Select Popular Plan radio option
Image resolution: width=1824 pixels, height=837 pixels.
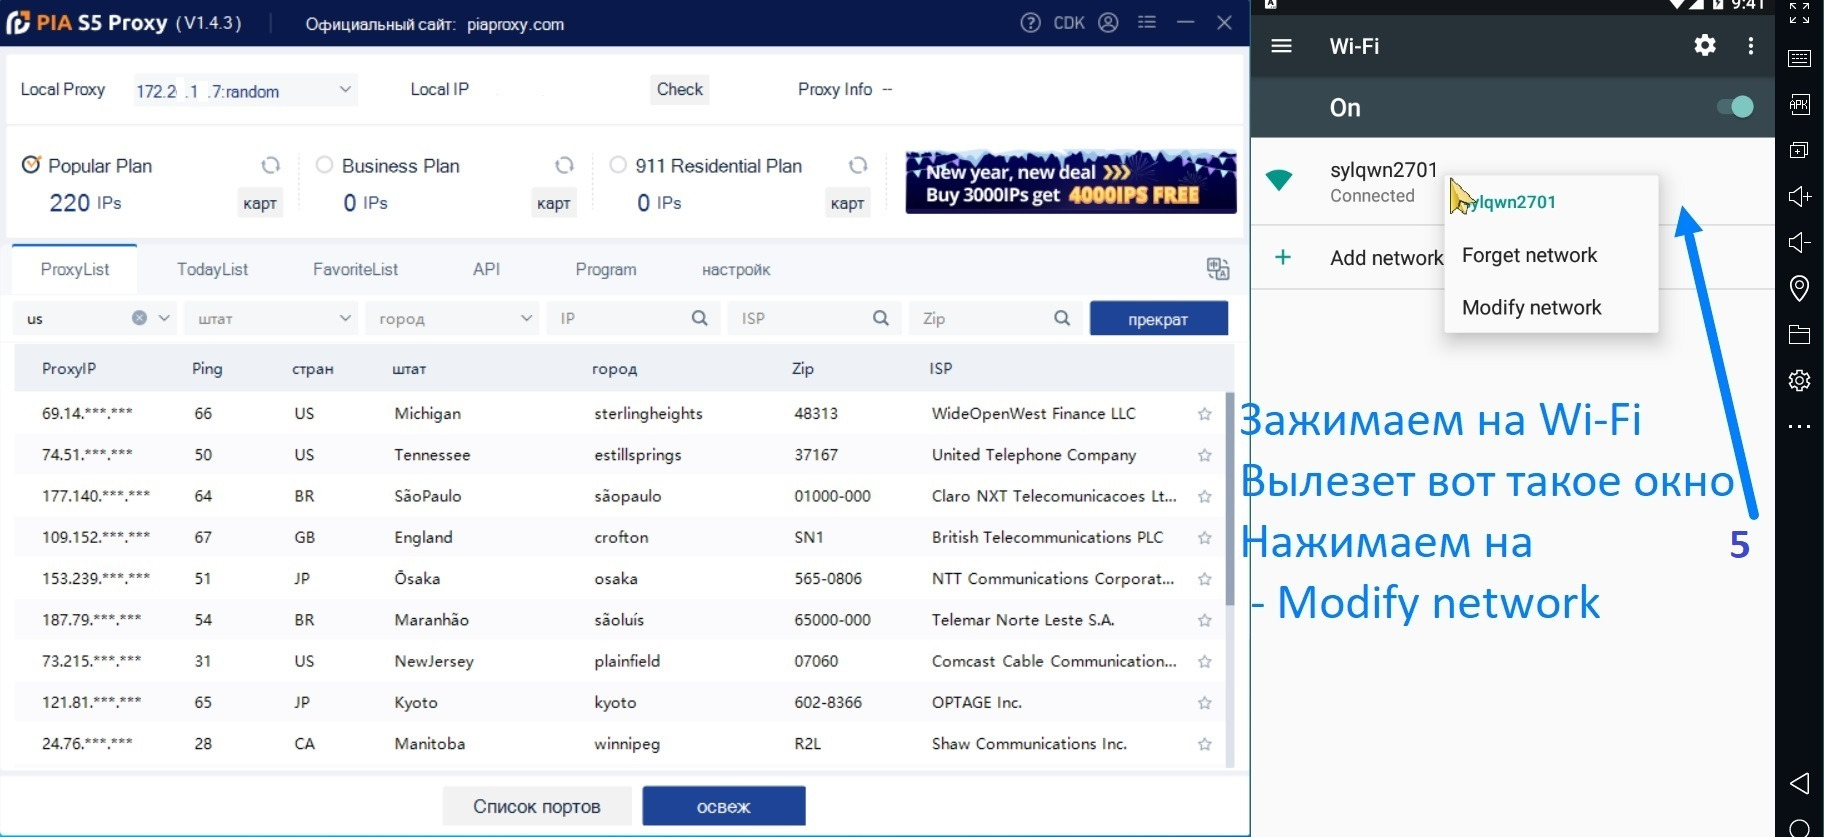point(31,164)
